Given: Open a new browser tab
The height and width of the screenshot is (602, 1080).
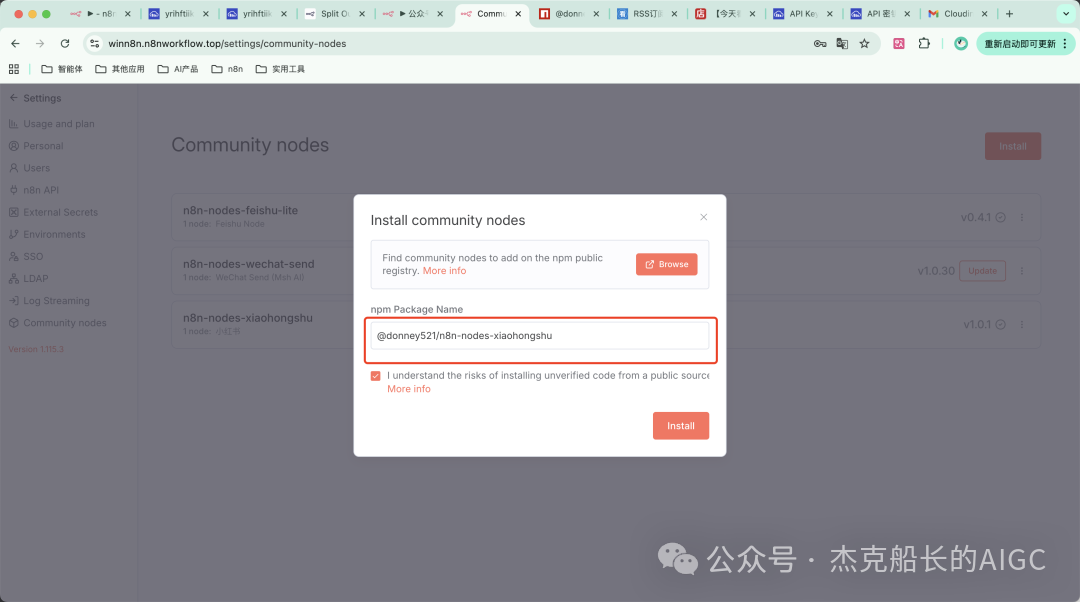Looking at the screenshot, I should (x=1009, y=14).
